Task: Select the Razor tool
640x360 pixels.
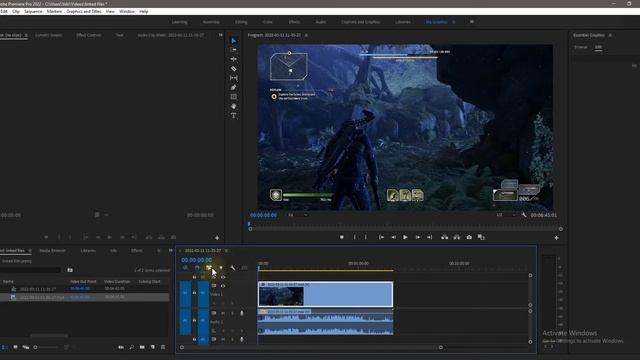Action: [x=233, y=69]
